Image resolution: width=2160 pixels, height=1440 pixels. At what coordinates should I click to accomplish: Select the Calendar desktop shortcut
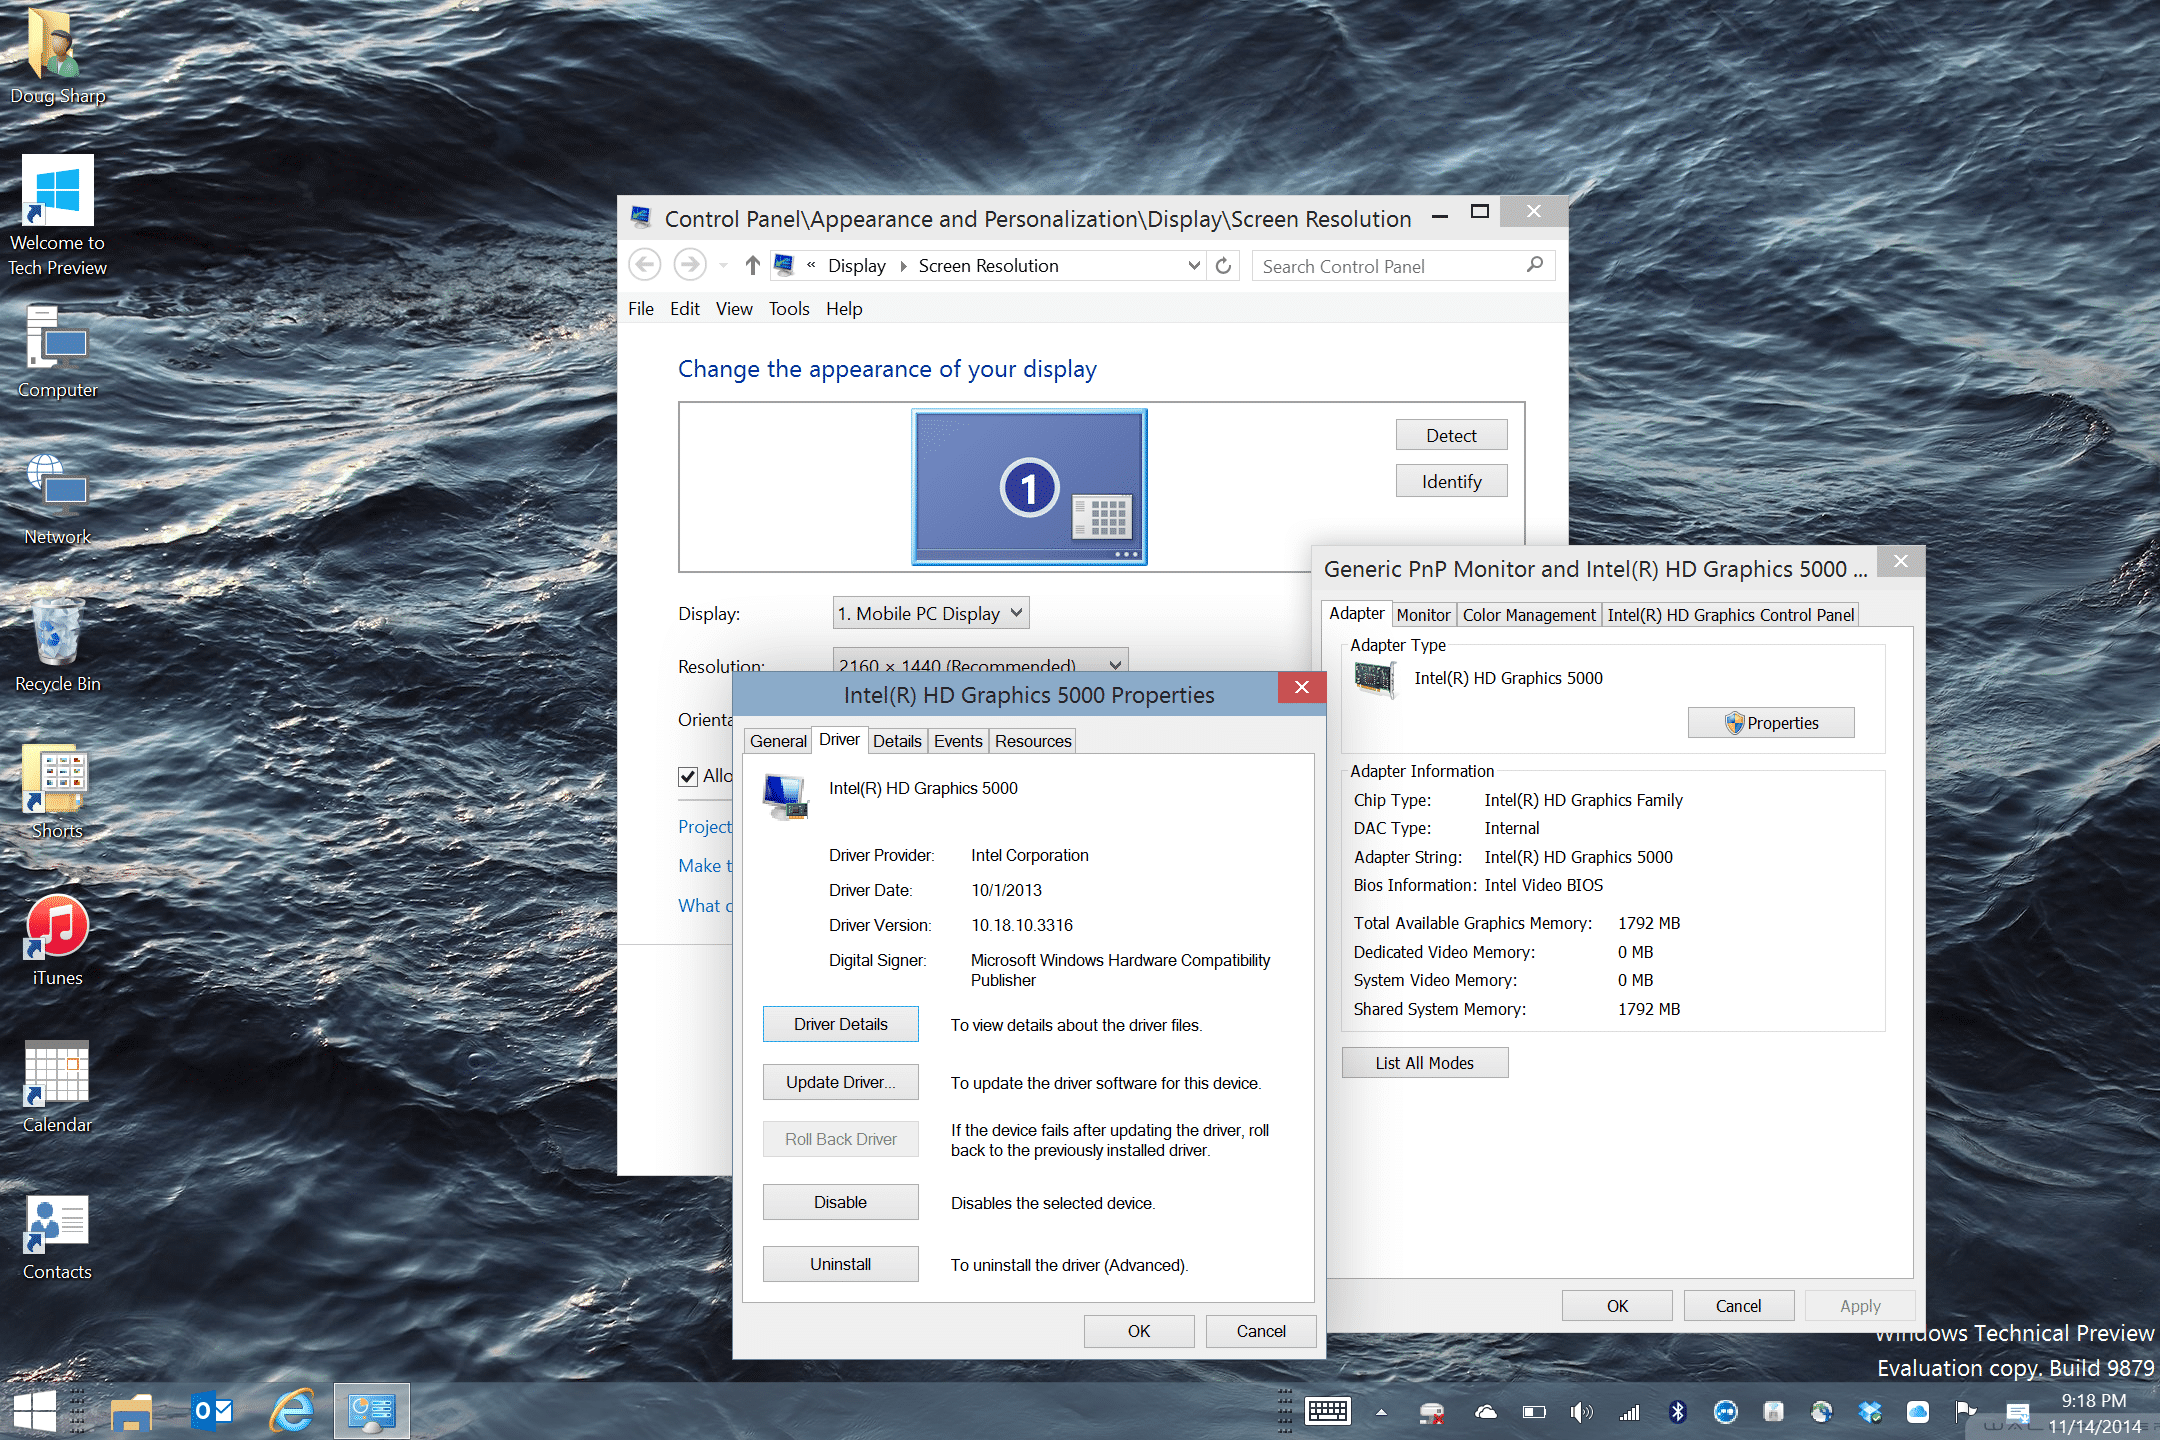coord(57,1086)
